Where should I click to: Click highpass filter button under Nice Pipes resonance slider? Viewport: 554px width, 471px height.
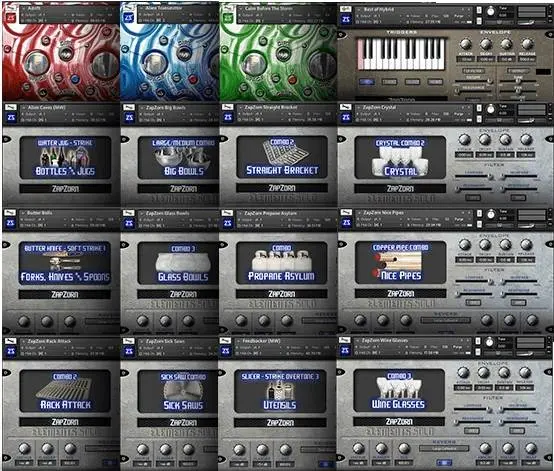pos(518,303)
